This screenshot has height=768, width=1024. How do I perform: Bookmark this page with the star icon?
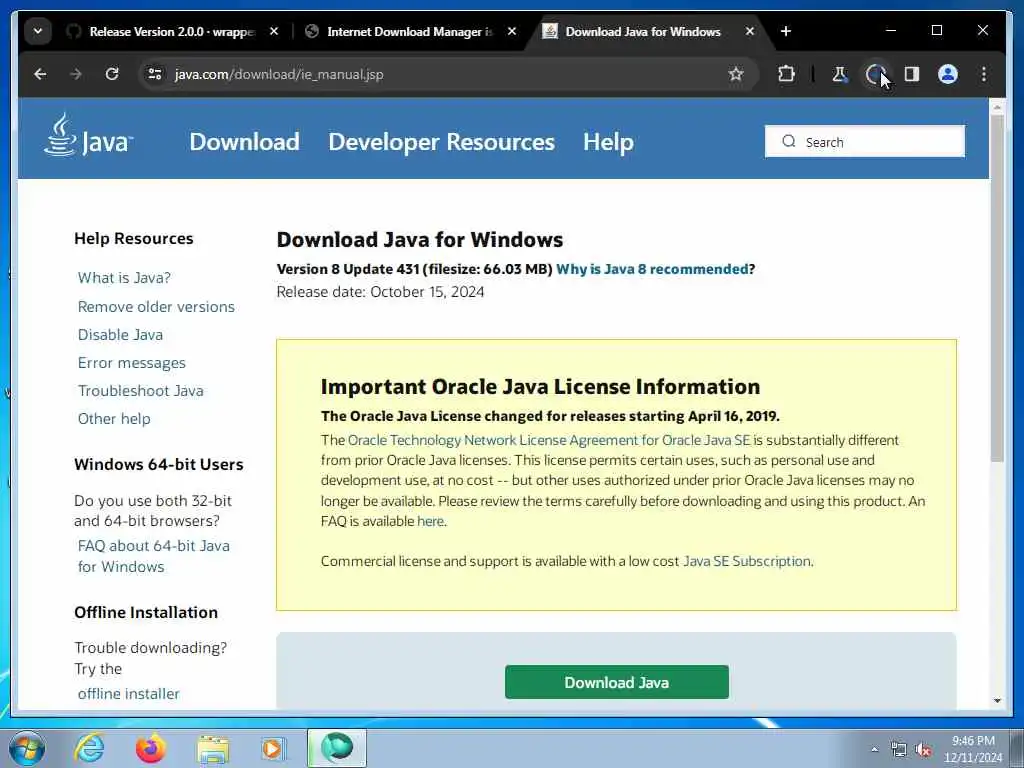tap(736, 74)
